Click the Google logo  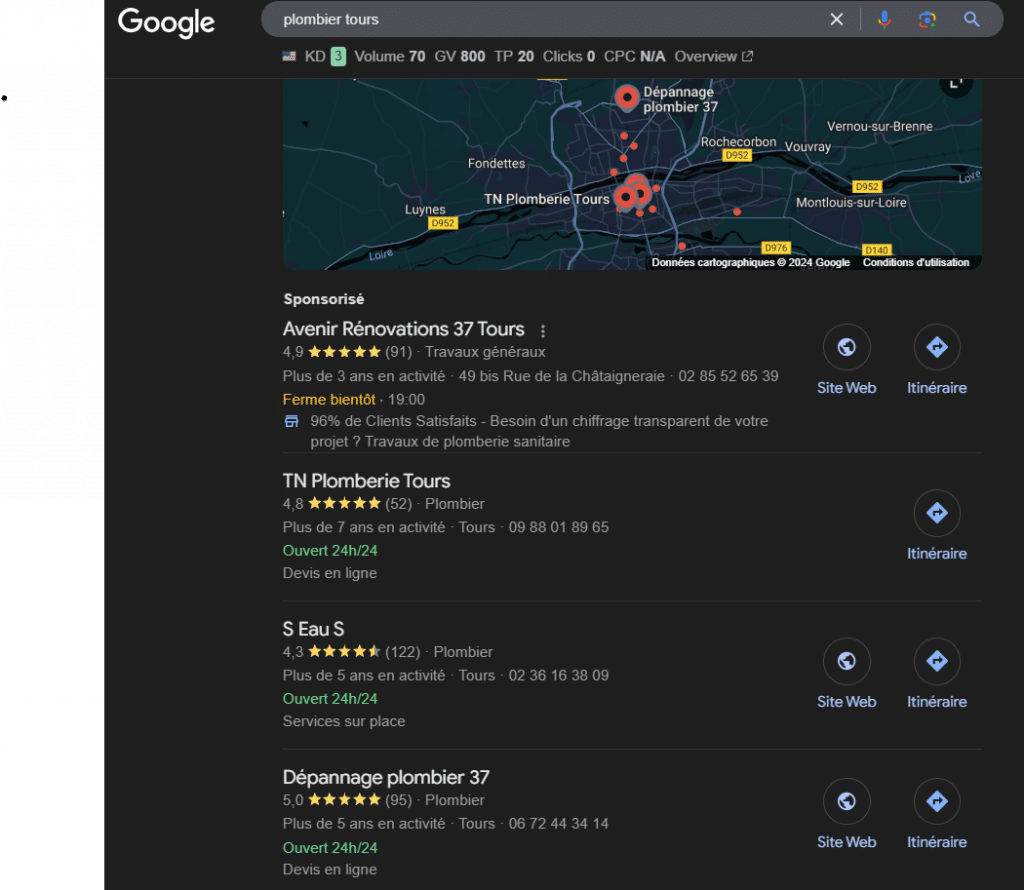(166, 23)
